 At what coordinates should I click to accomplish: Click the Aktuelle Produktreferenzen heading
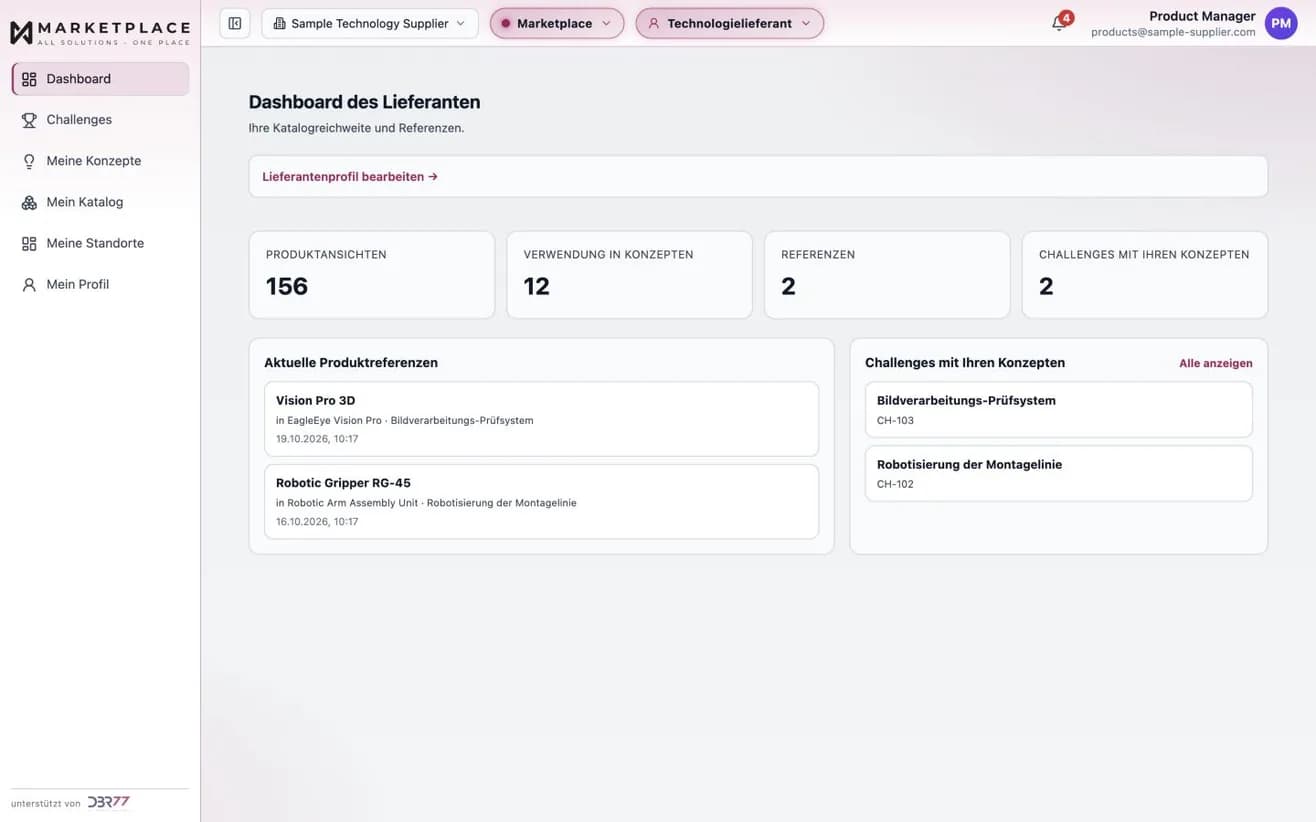pos(351,363)
